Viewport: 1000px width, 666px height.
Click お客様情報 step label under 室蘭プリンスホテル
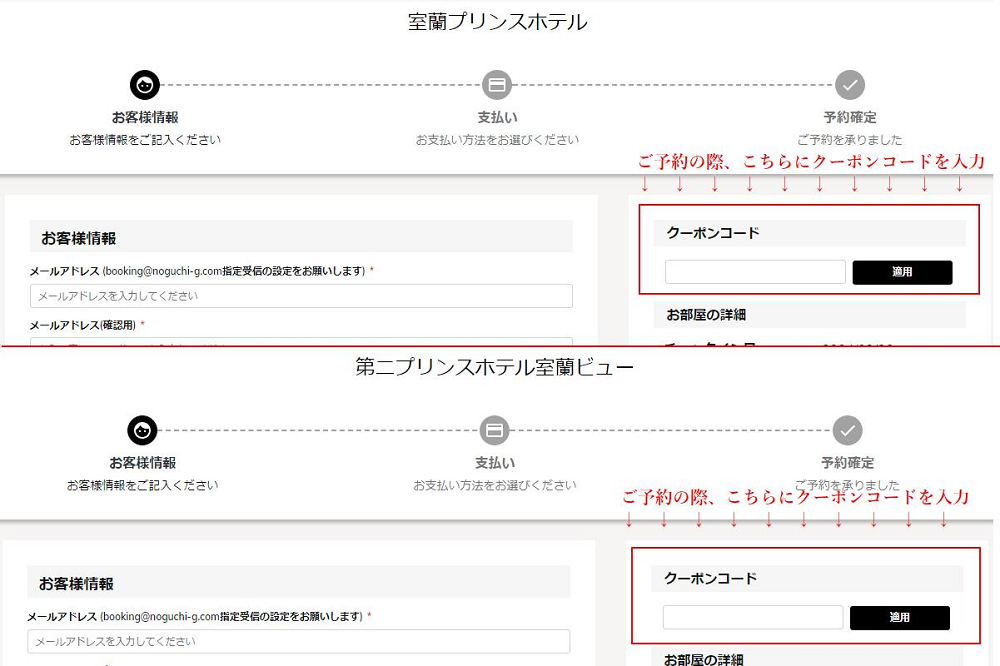145,117
